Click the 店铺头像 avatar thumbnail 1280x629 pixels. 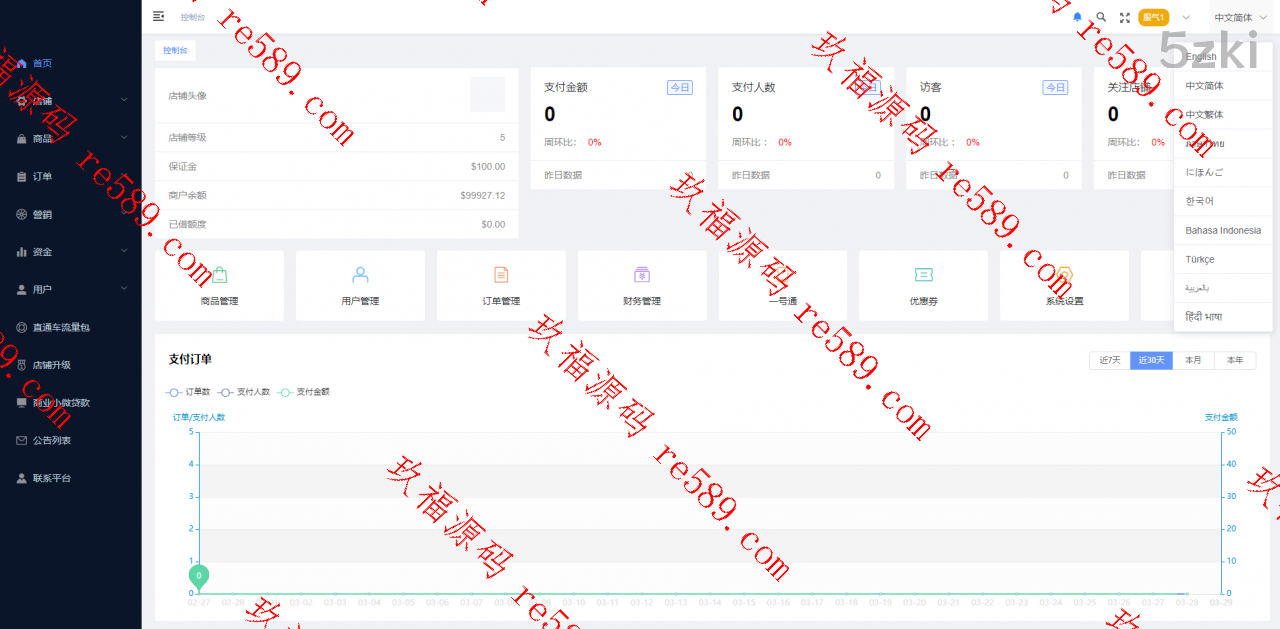[x=487, y=95]
